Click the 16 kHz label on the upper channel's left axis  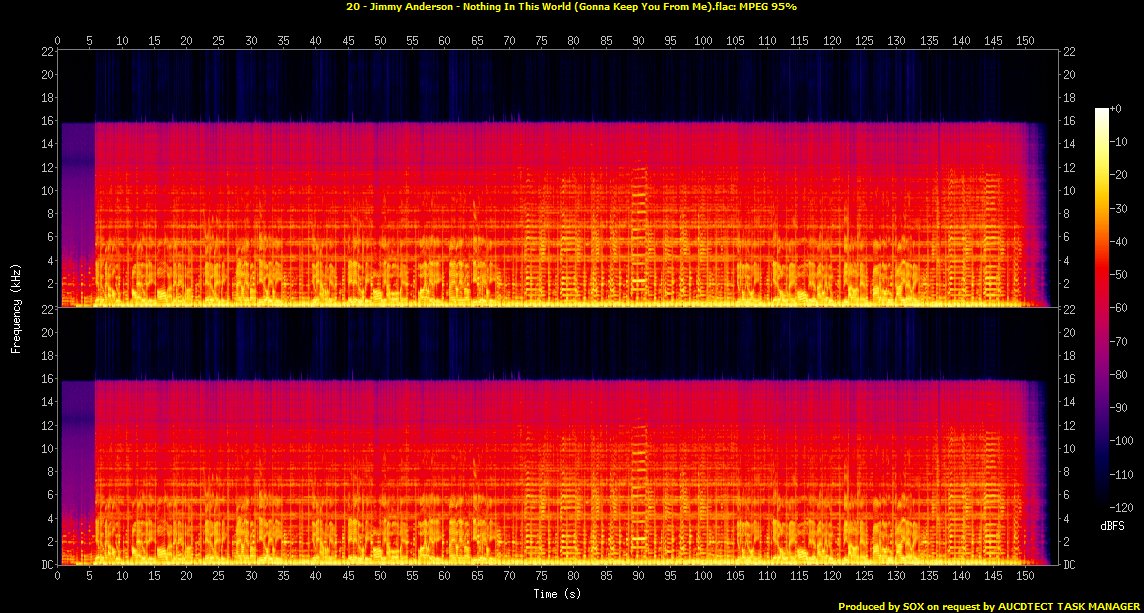click(47, 121)
